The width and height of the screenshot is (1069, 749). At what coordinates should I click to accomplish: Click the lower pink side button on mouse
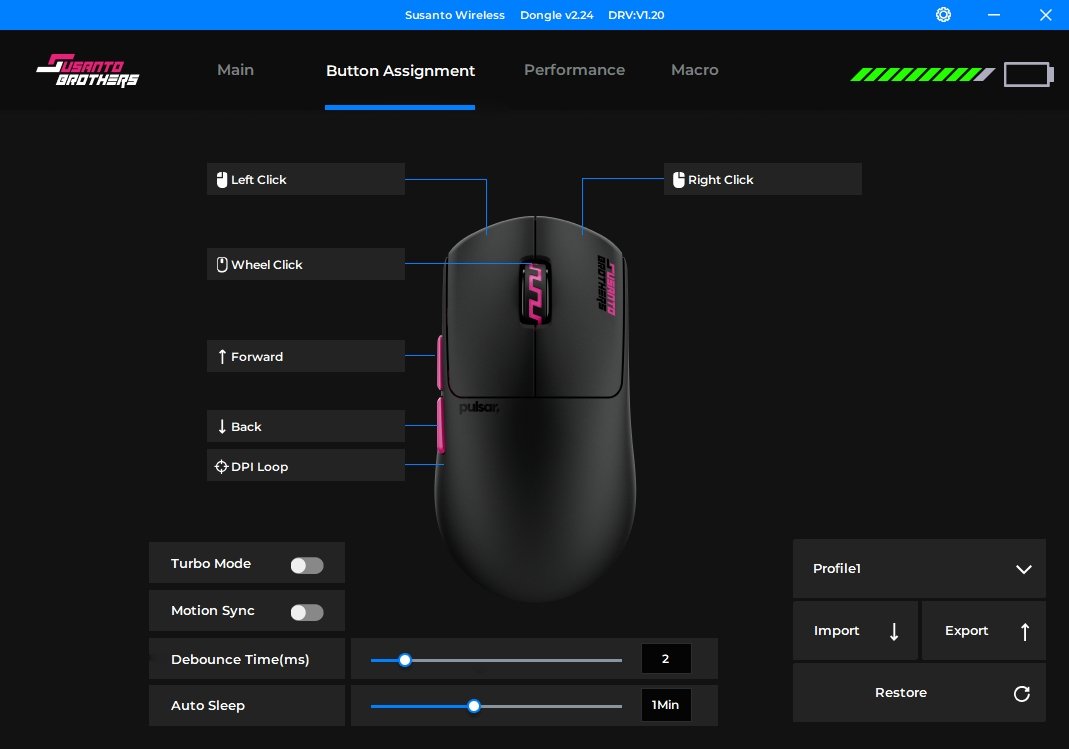coord(440,425)
